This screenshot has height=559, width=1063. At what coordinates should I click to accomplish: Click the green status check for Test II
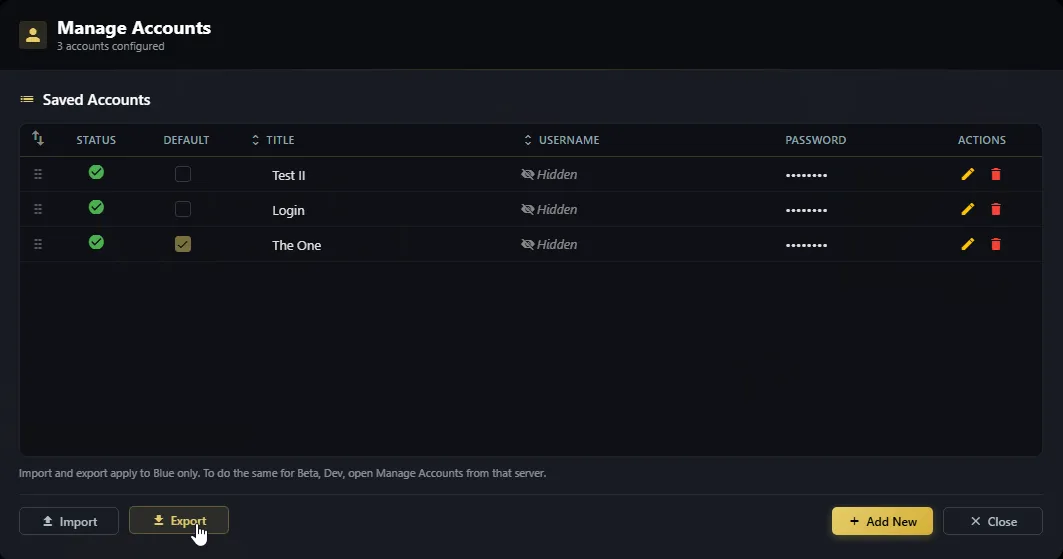96,172
